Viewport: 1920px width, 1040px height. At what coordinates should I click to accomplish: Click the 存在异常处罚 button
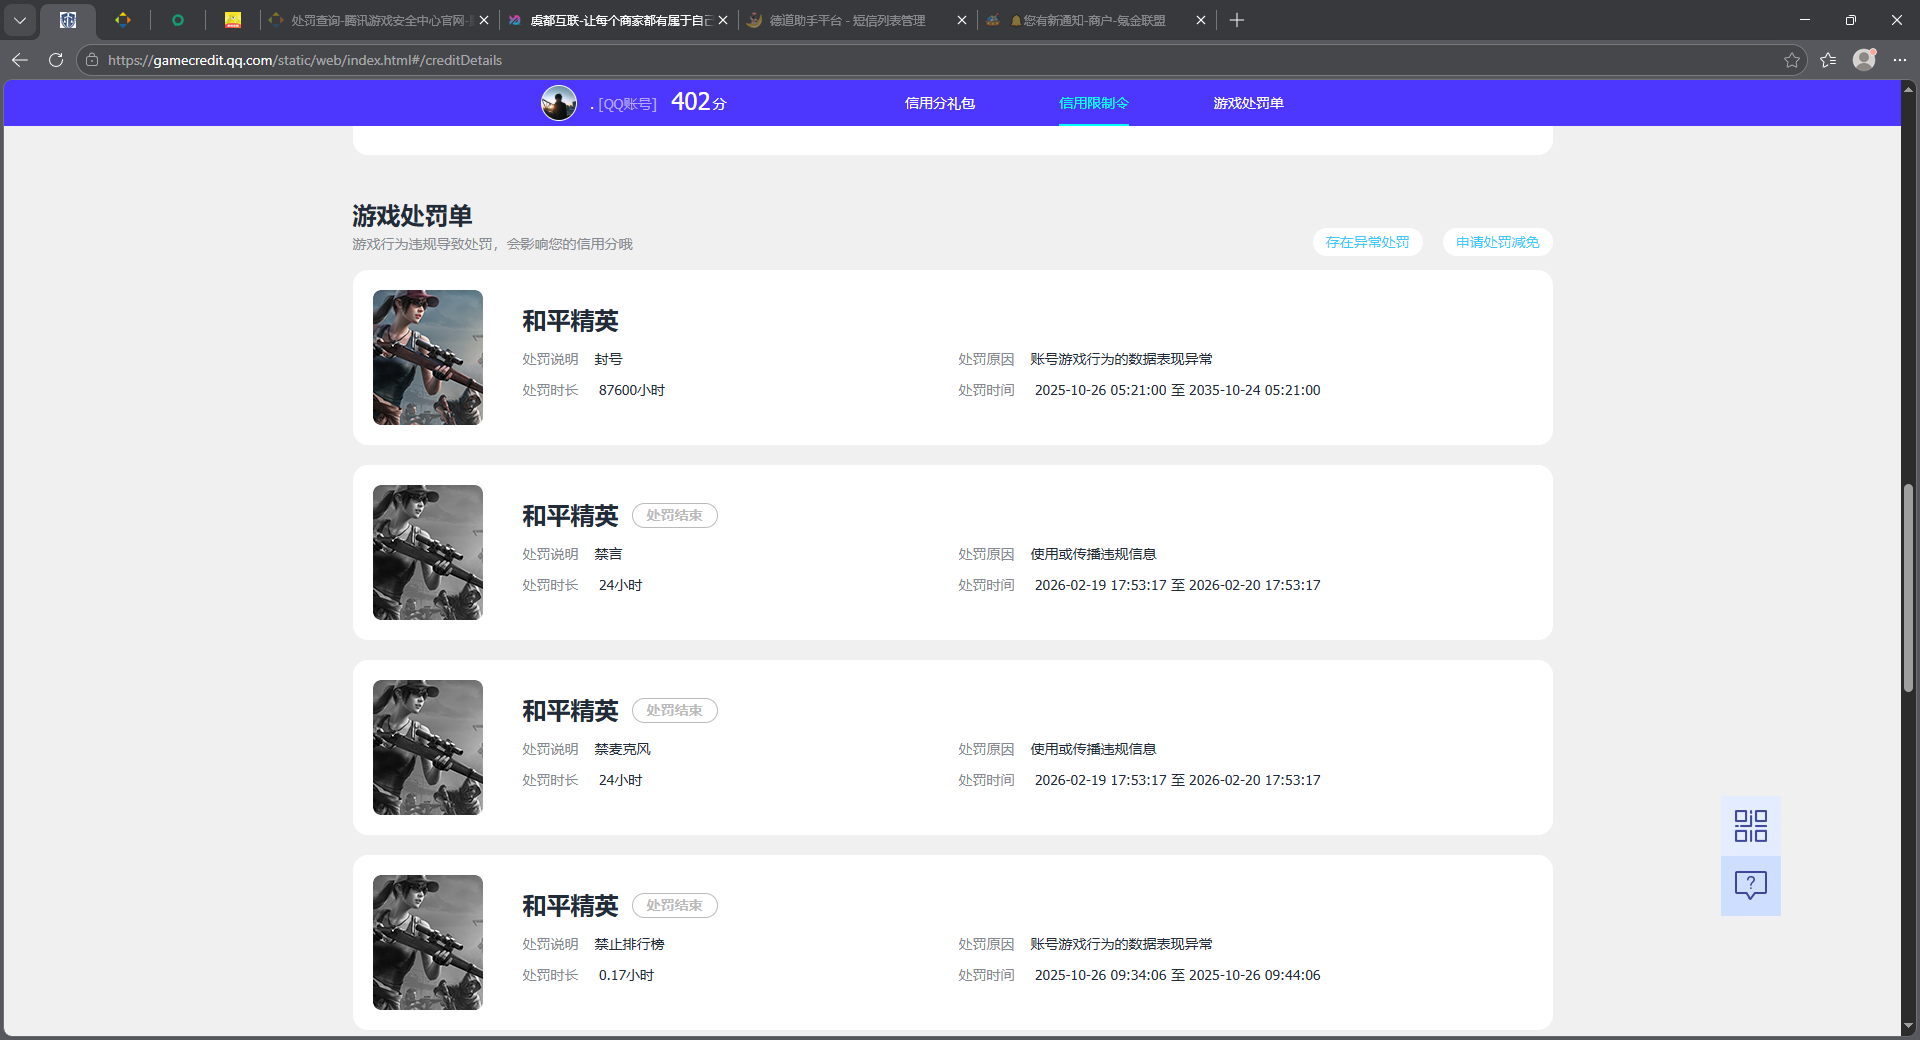coord(1366,242)
